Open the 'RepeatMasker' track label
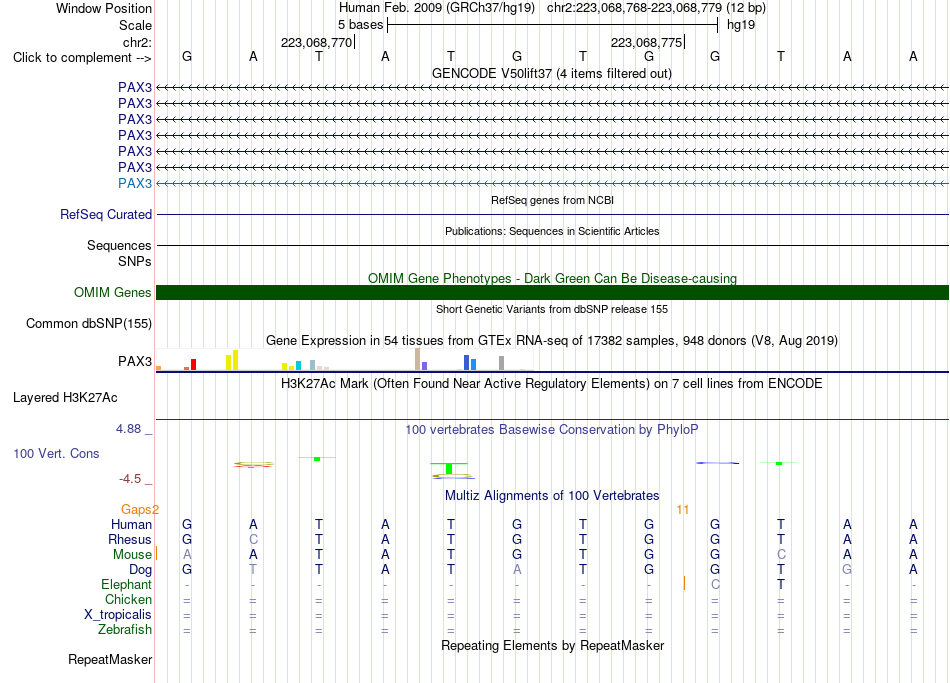 [x=110, y=659]
